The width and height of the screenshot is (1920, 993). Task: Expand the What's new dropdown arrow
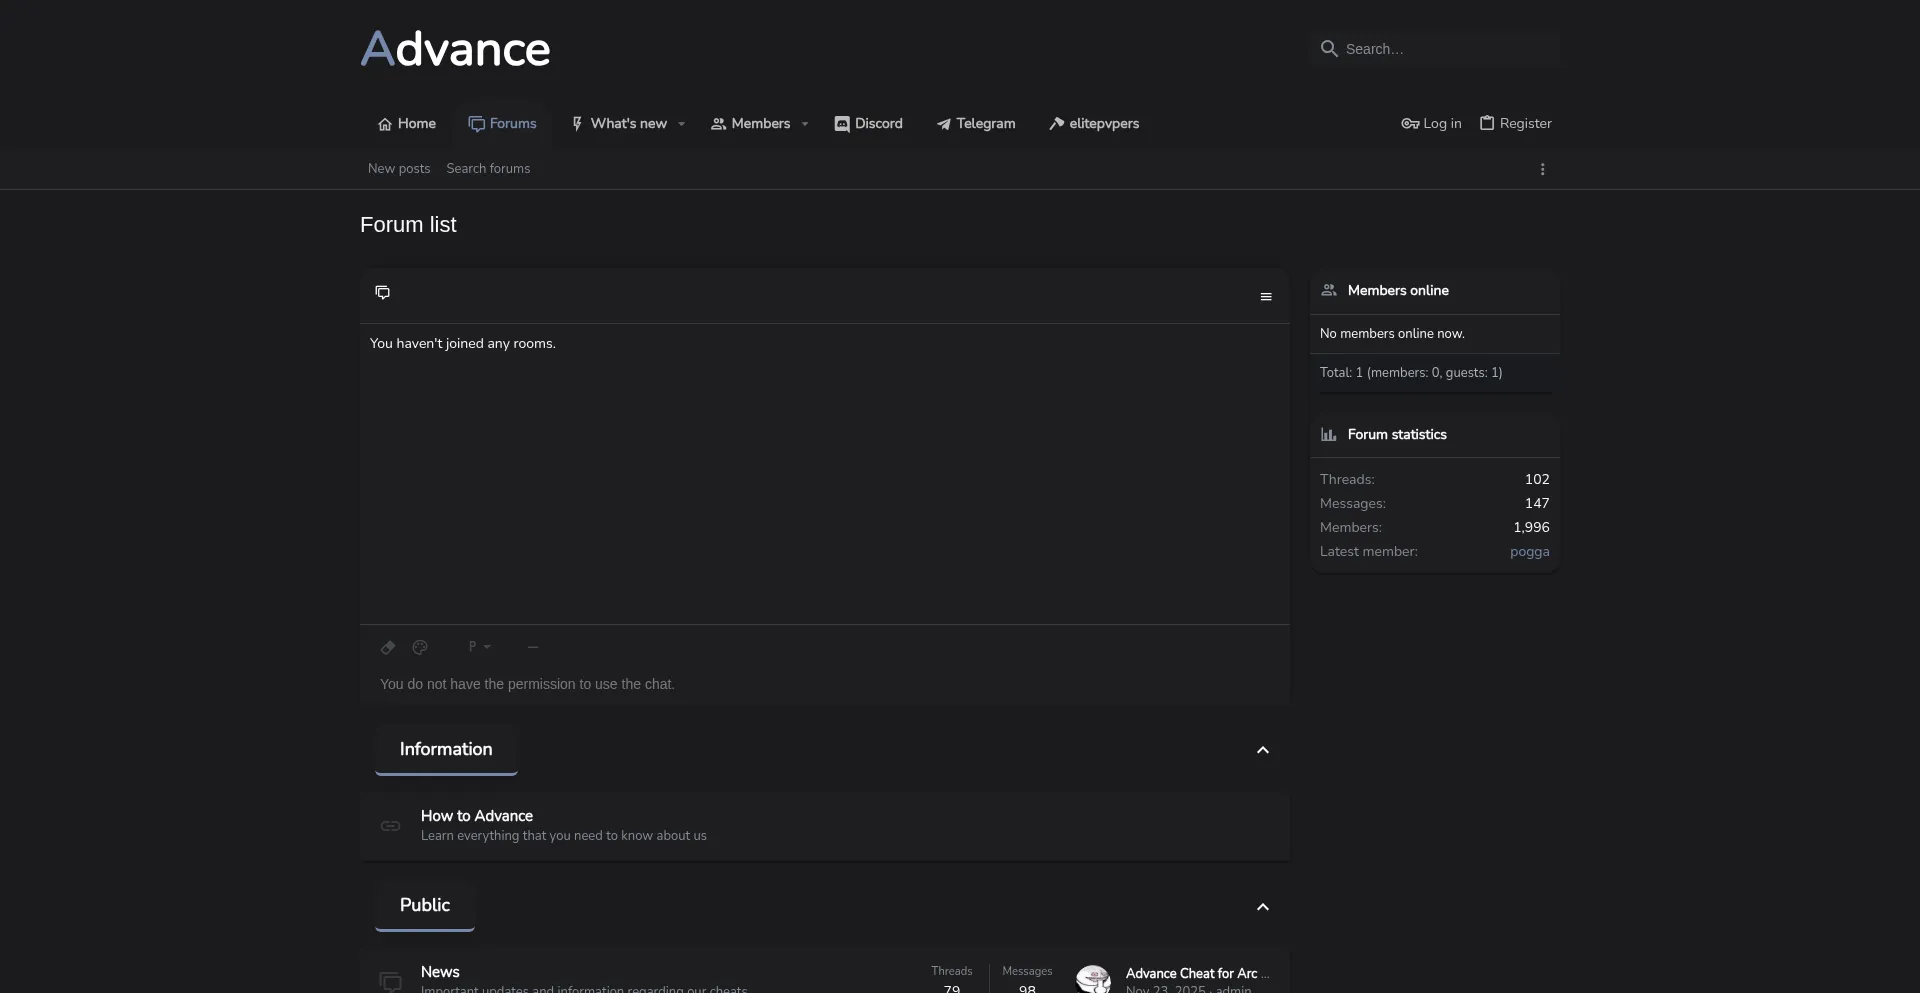click(682, 124)
